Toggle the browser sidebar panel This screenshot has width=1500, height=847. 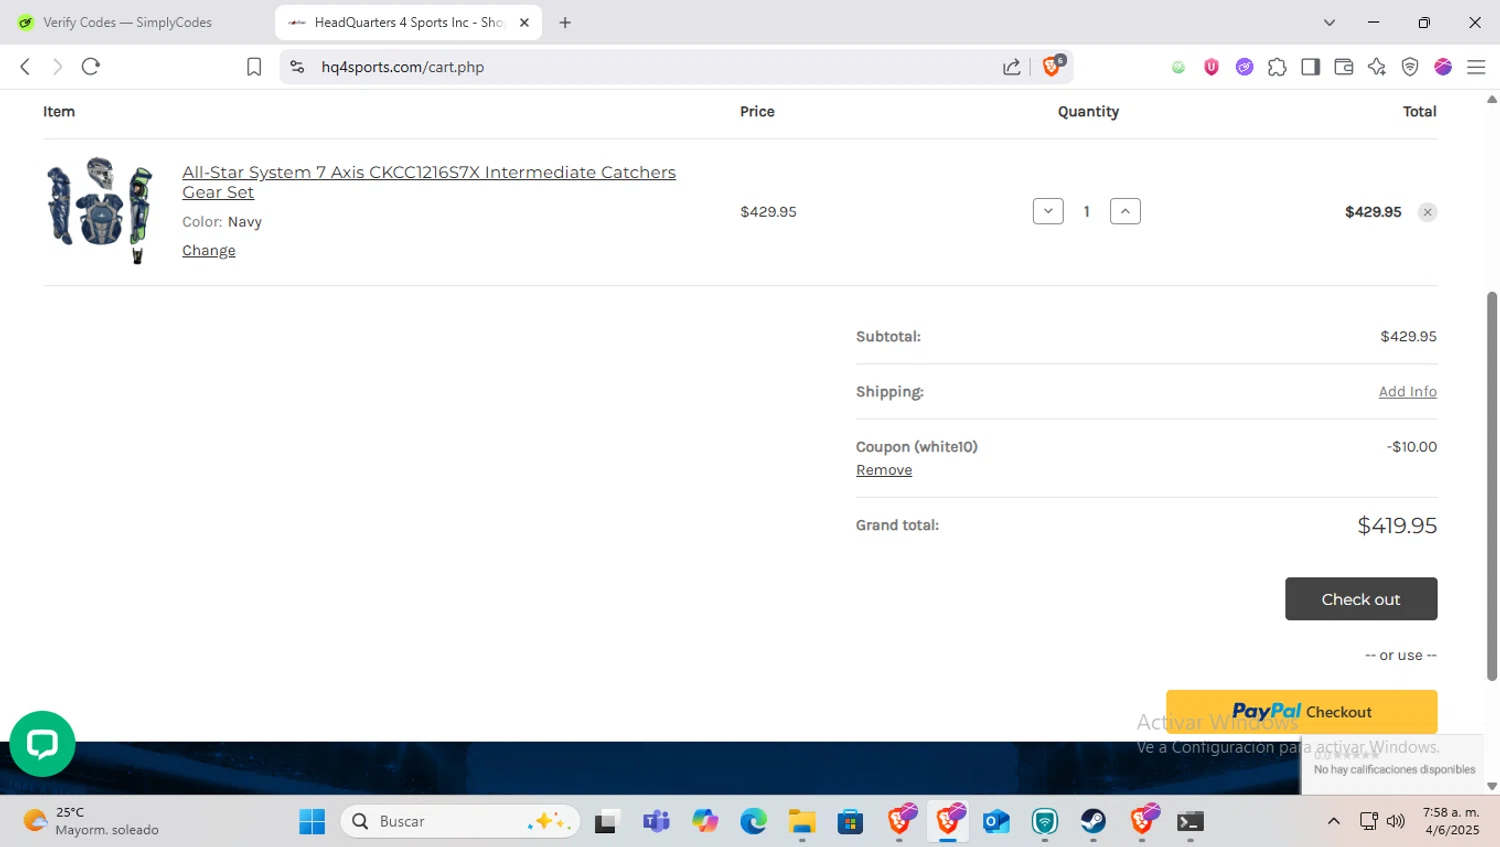pyautogui.click(x=1310, y=67)
